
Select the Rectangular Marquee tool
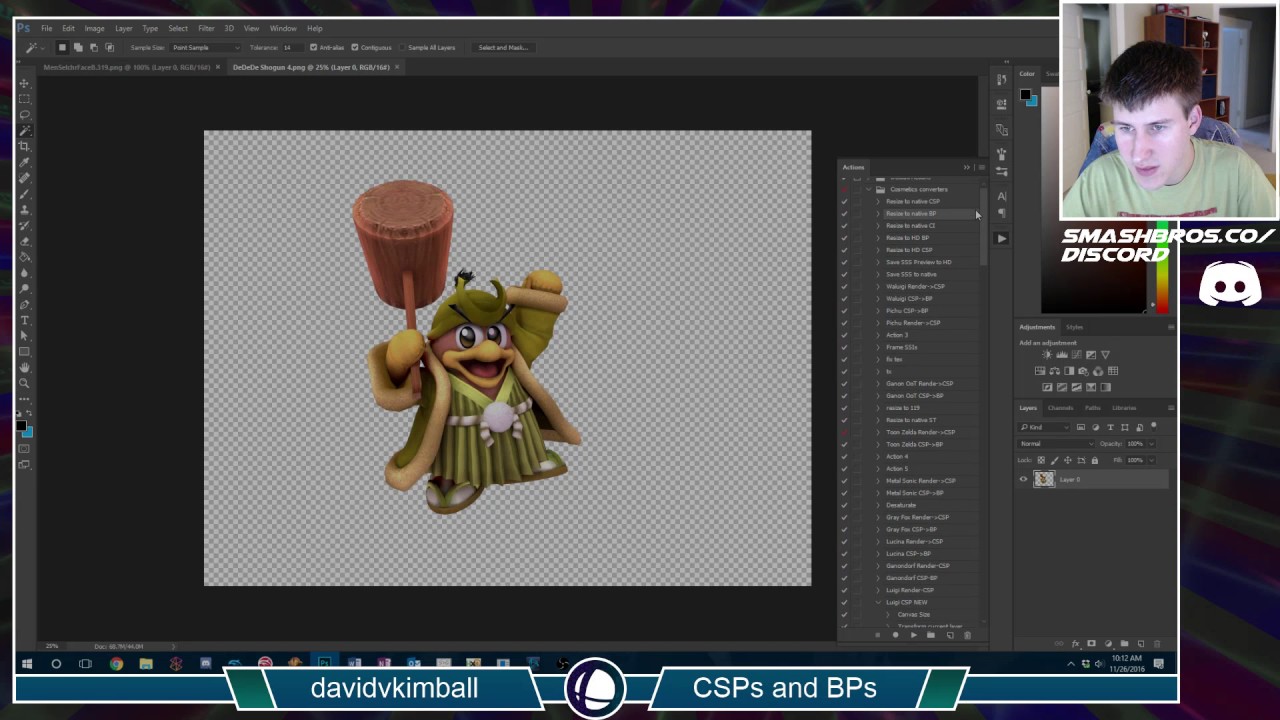coord(24,99)
